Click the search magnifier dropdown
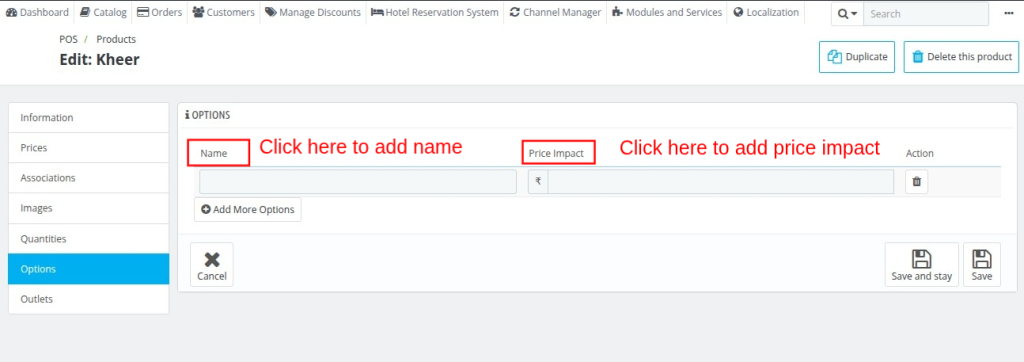Viewport: 1024px width, 362px height. [847, 14]
